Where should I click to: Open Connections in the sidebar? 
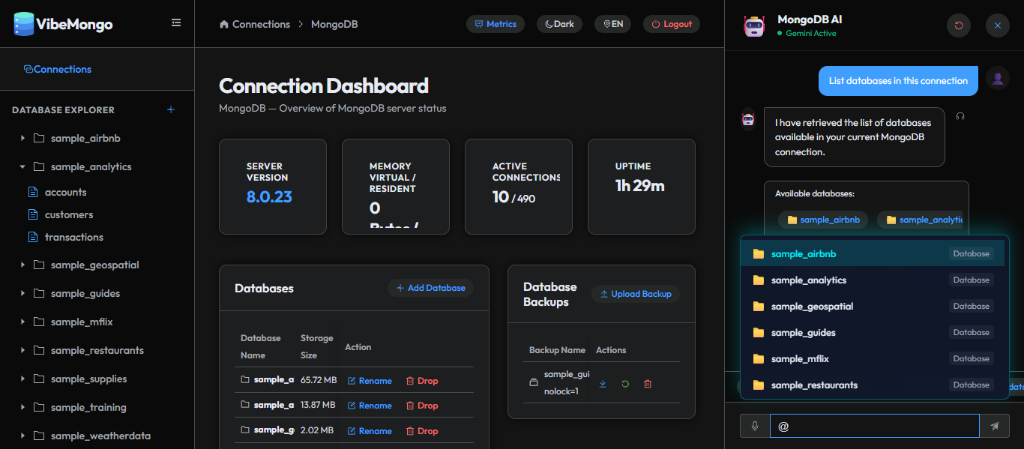(57, 69)
